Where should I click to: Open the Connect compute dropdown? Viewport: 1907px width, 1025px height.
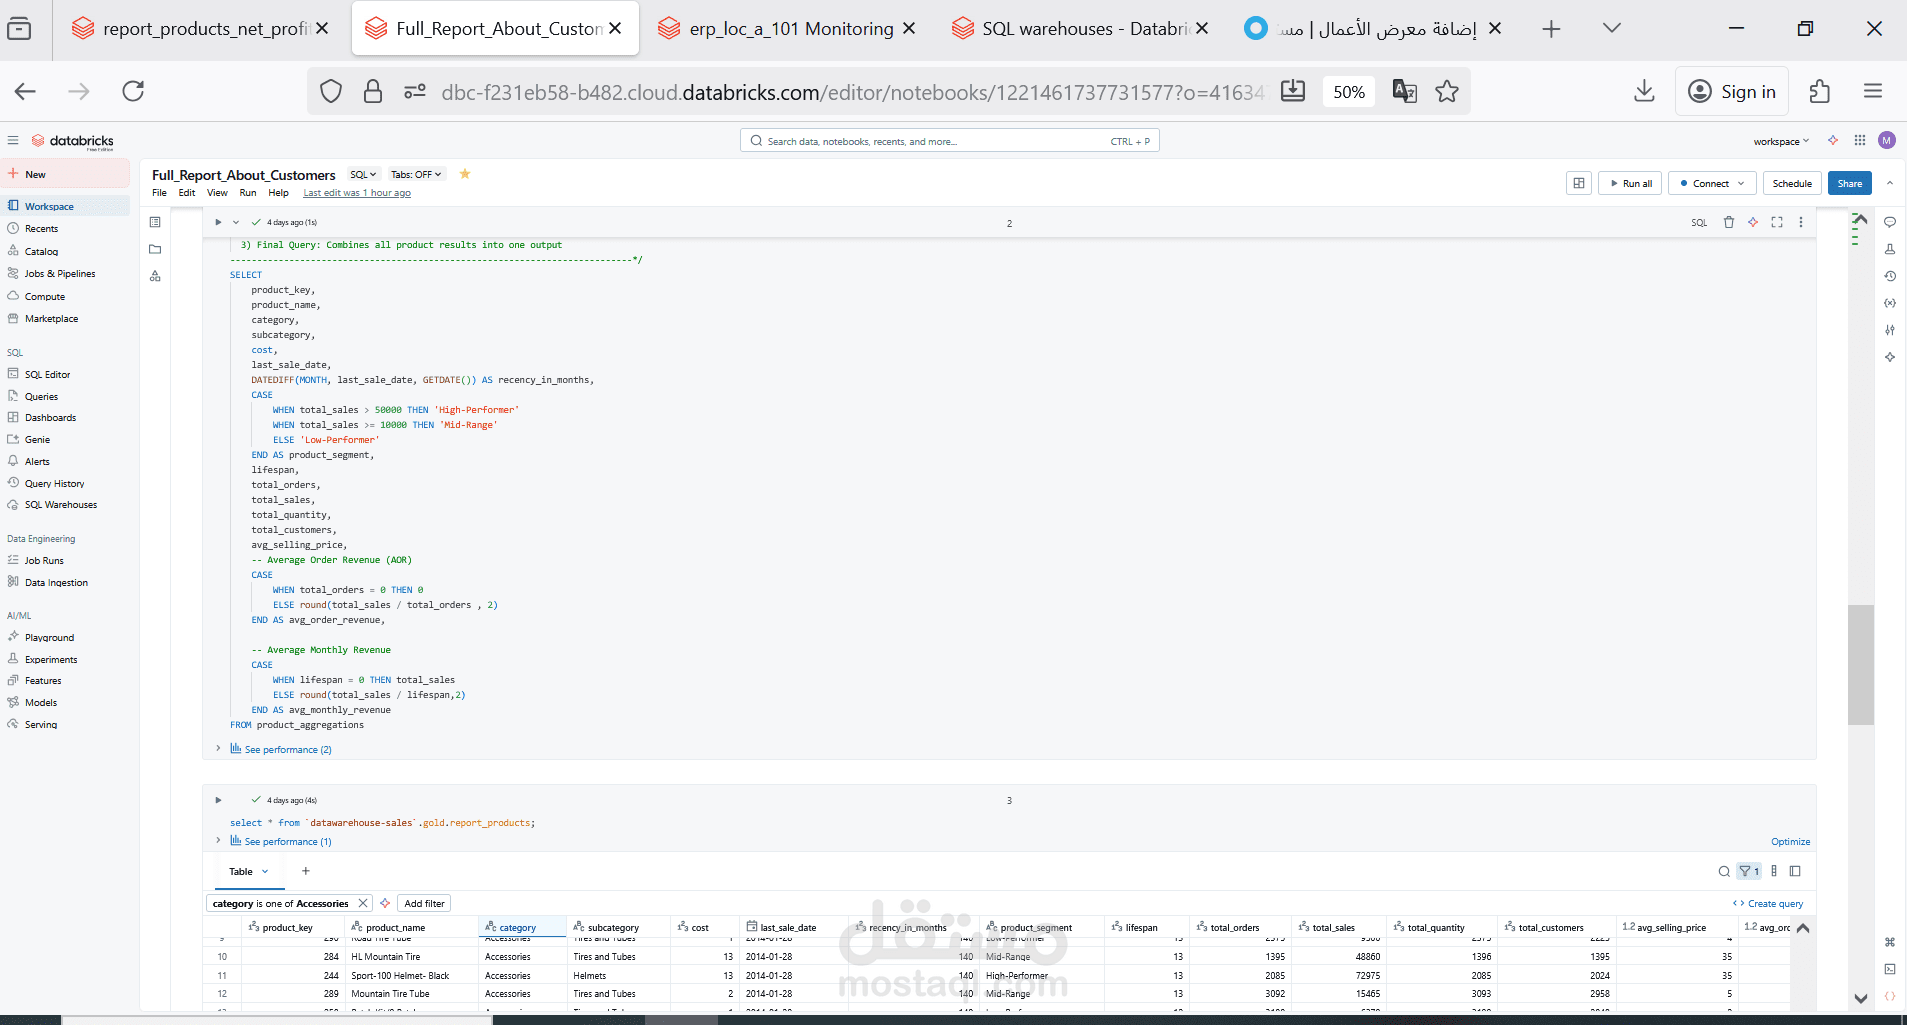coord(1712,183)
